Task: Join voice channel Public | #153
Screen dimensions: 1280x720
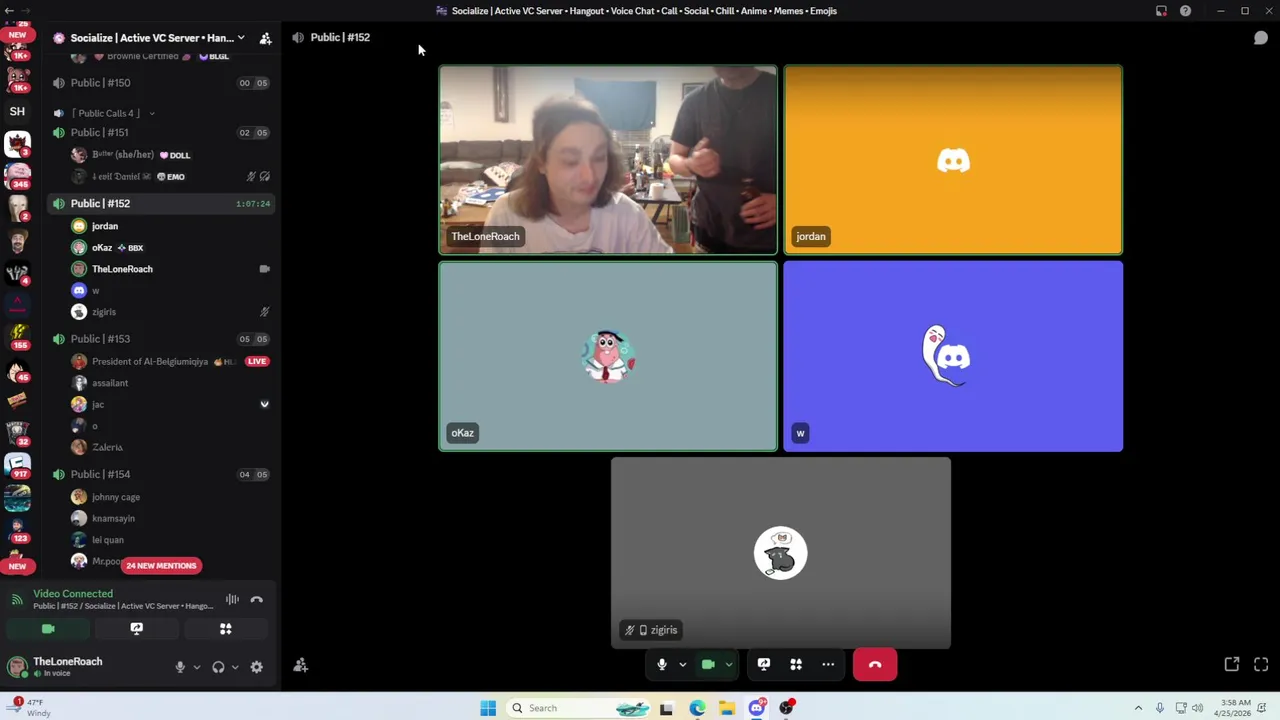Action: pos(161,339)
